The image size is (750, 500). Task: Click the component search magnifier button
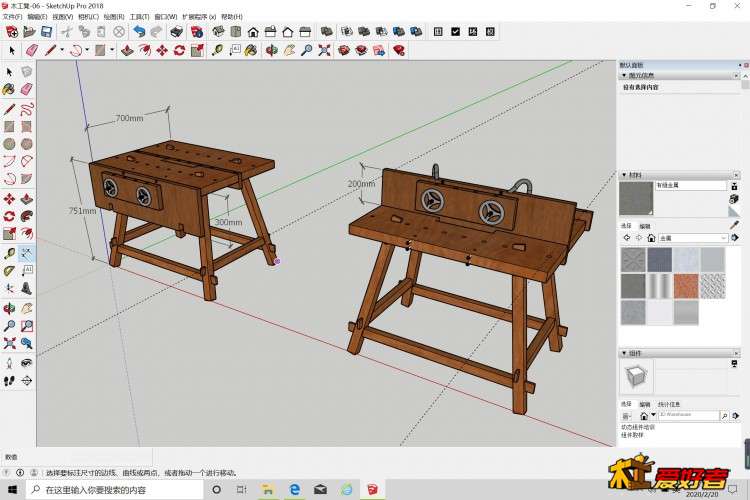click(725, 416)
